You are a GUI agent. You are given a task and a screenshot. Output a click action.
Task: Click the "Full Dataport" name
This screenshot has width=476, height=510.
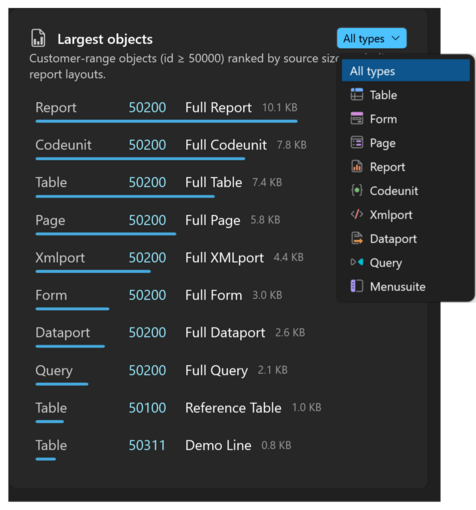point(225,333)
